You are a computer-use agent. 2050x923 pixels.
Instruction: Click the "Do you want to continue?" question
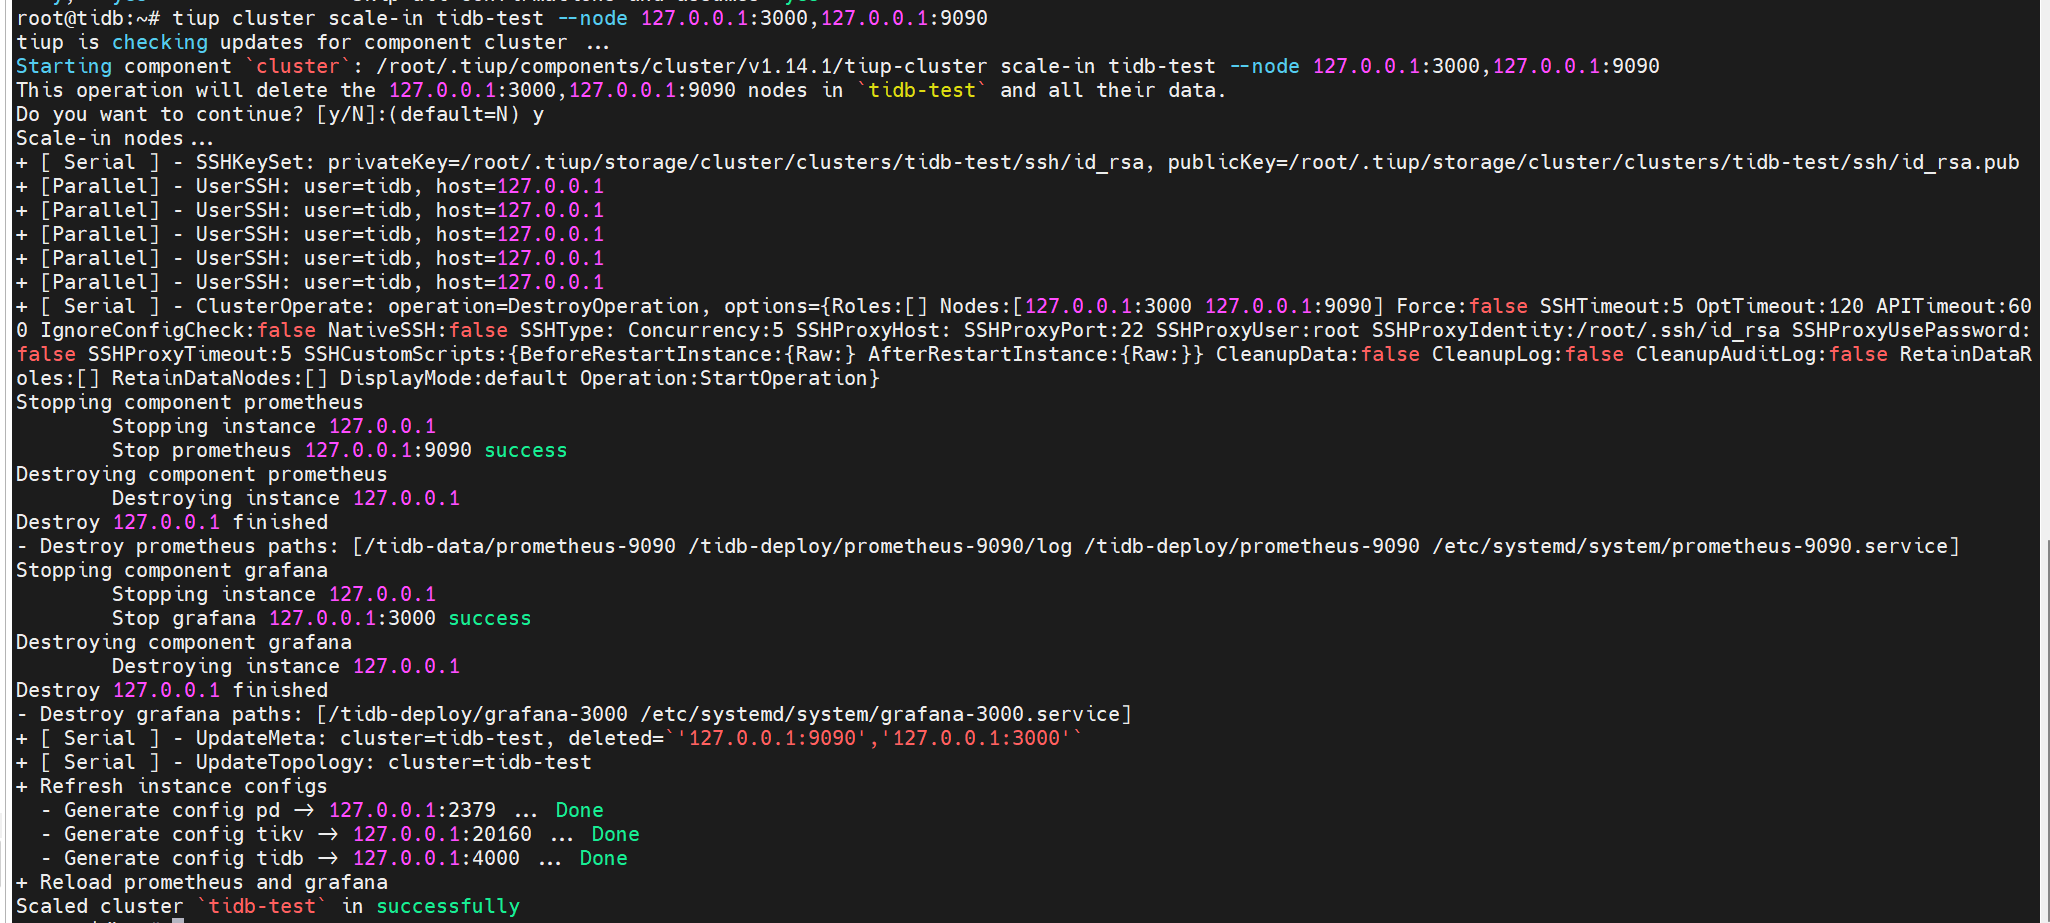click(x=160, y=114)
